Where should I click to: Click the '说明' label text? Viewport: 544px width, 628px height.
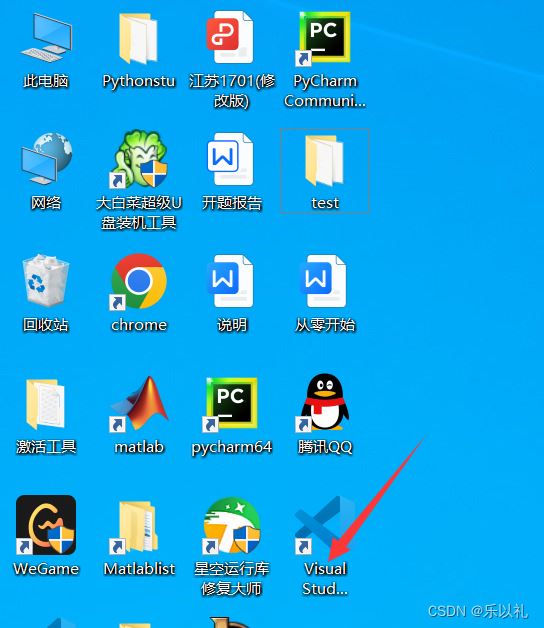232,325
